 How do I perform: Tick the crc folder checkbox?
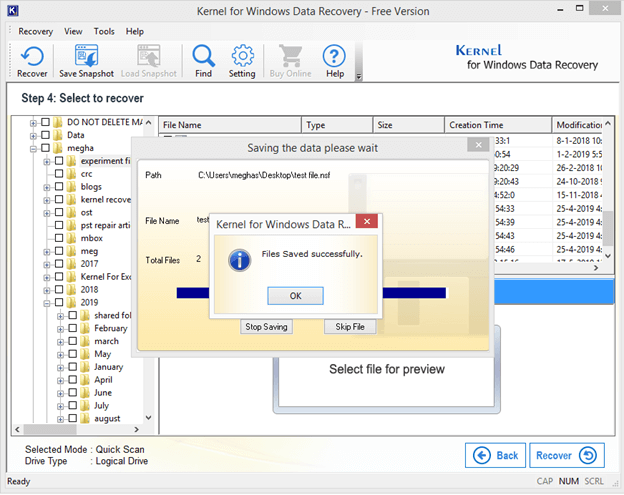59,173
